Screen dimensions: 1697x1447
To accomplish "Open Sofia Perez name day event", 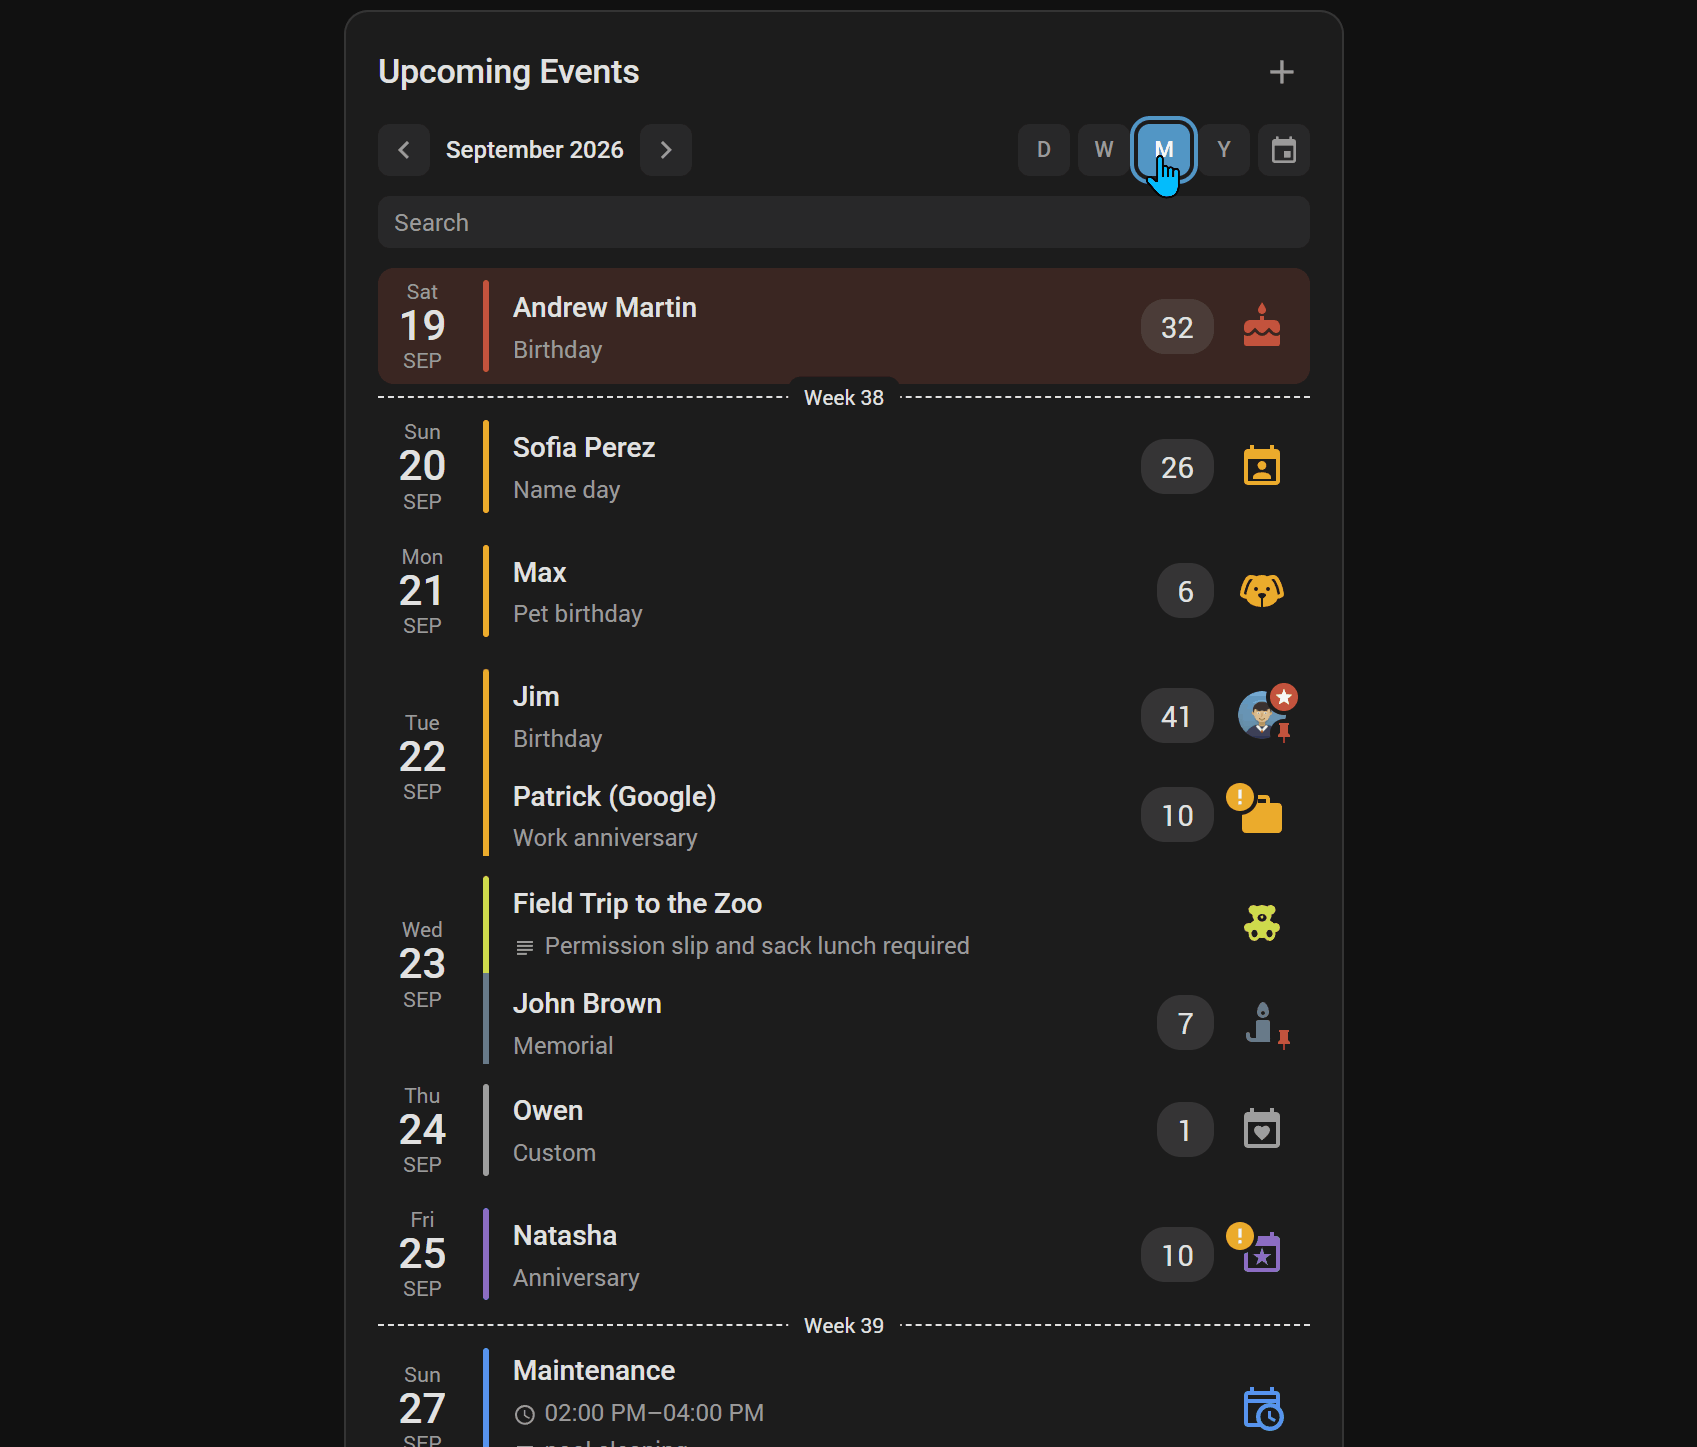I will (844, 467).
